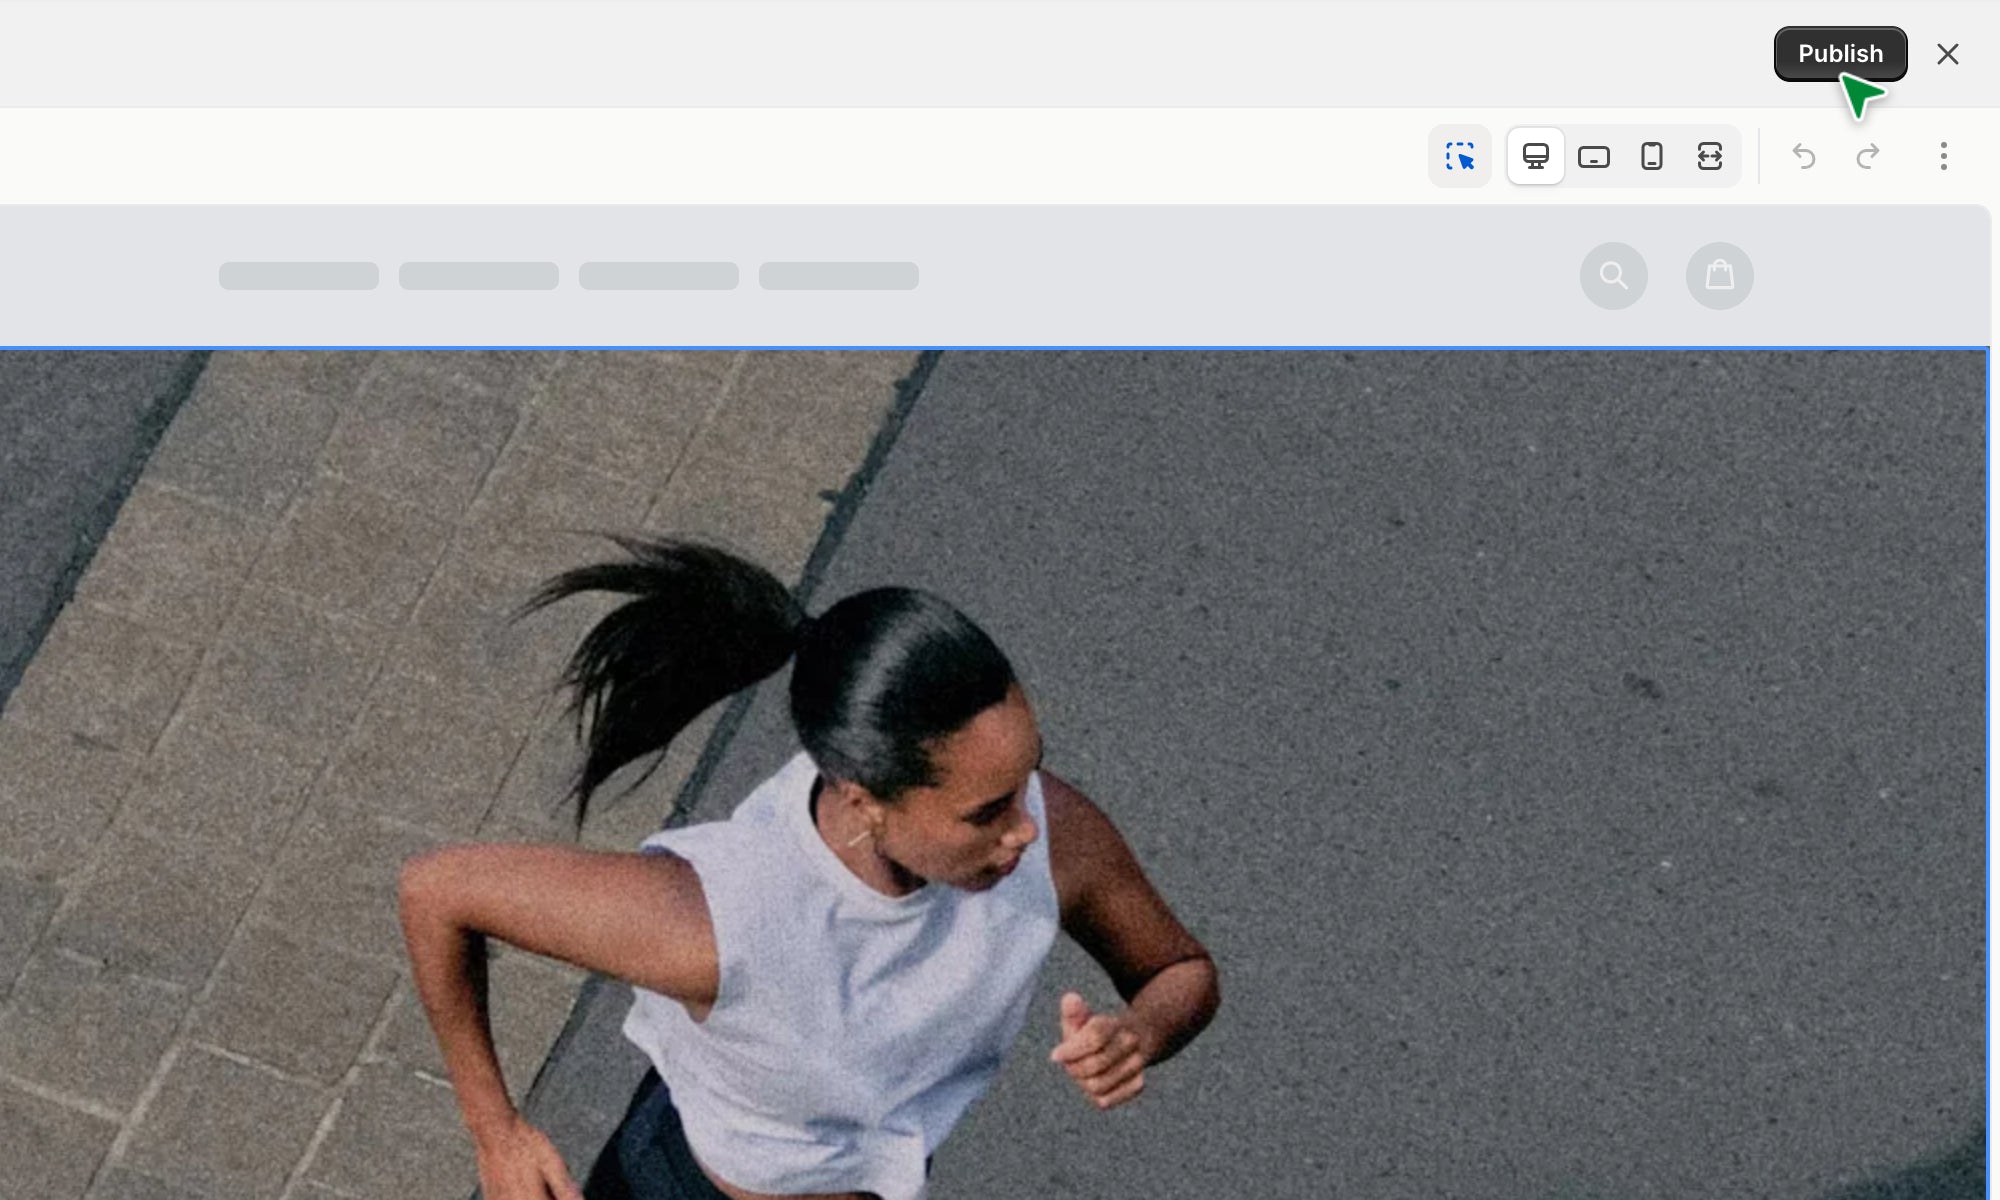Switch to fullscreen width preview
This screenshot has height=1200, width=2000.
[x=1709, y=156]
